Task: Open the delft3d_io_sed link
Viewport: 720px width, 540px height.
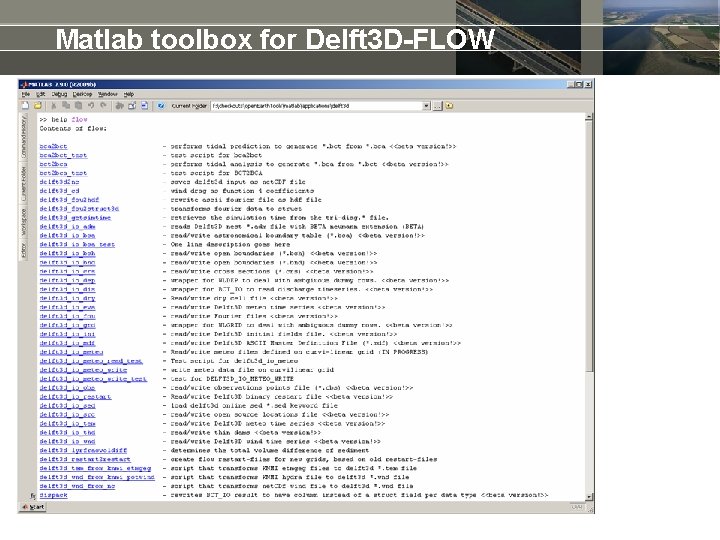Action: point(68,405)
